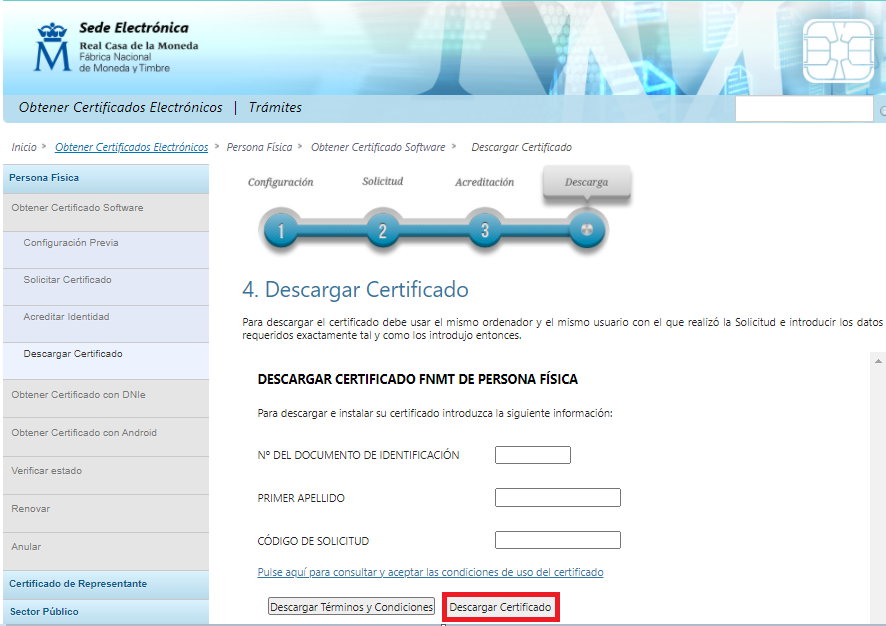Open Acreditar Identidad in sidebar

106,324
